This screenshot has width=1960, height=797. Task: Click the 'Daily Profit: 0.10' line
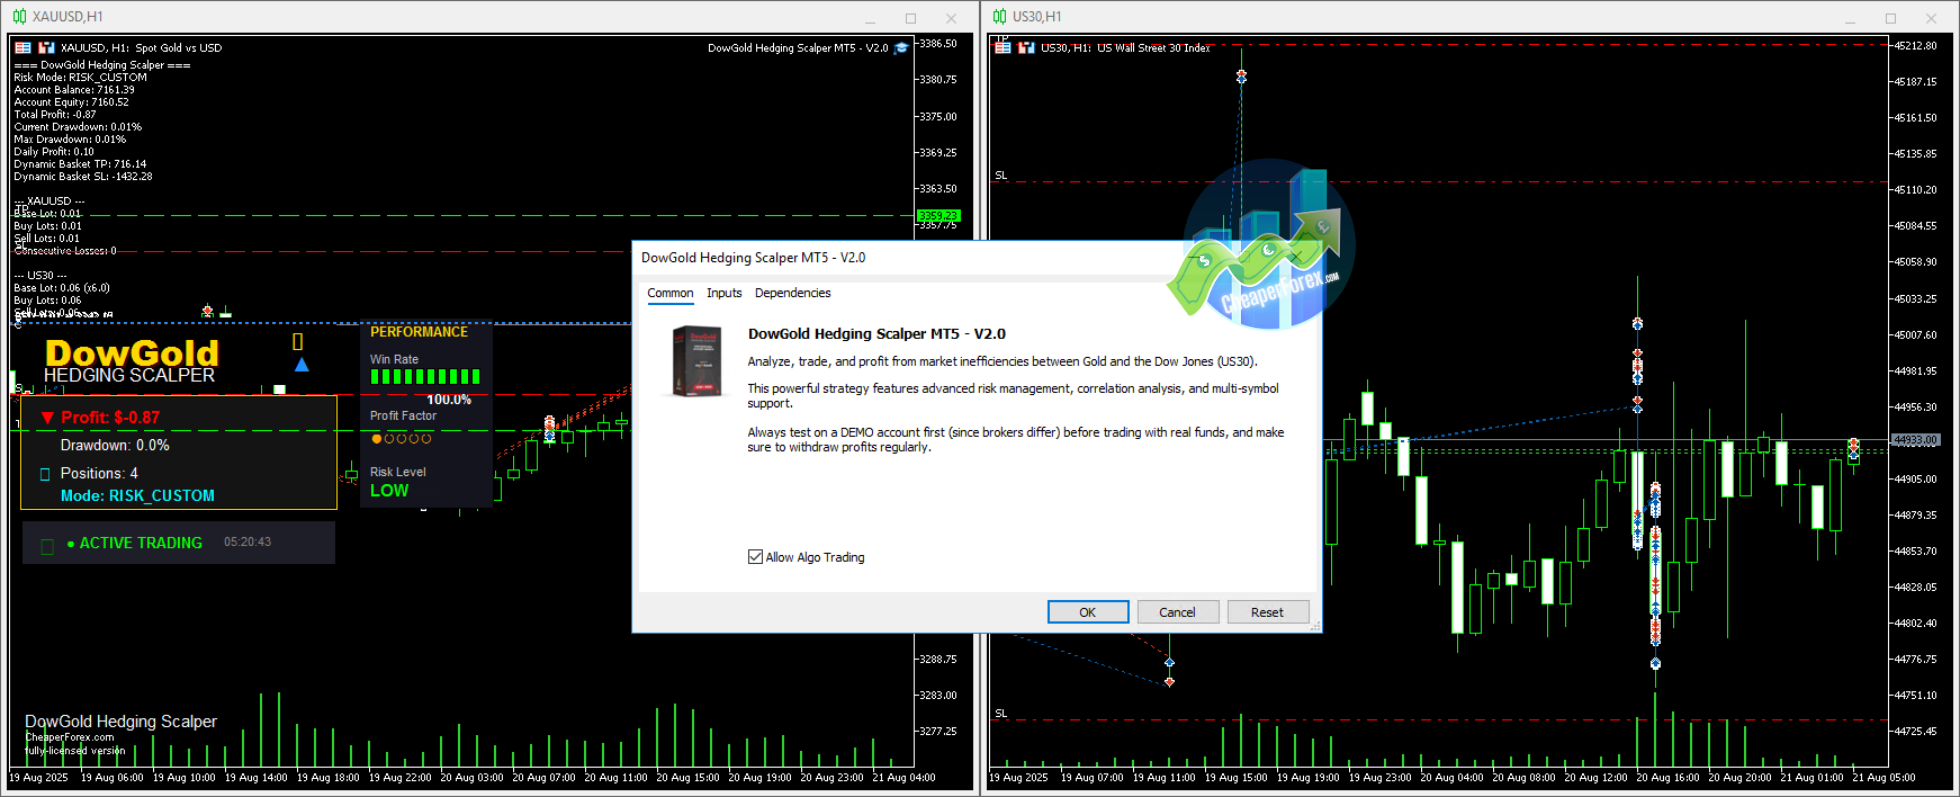[x=54, y=152]
